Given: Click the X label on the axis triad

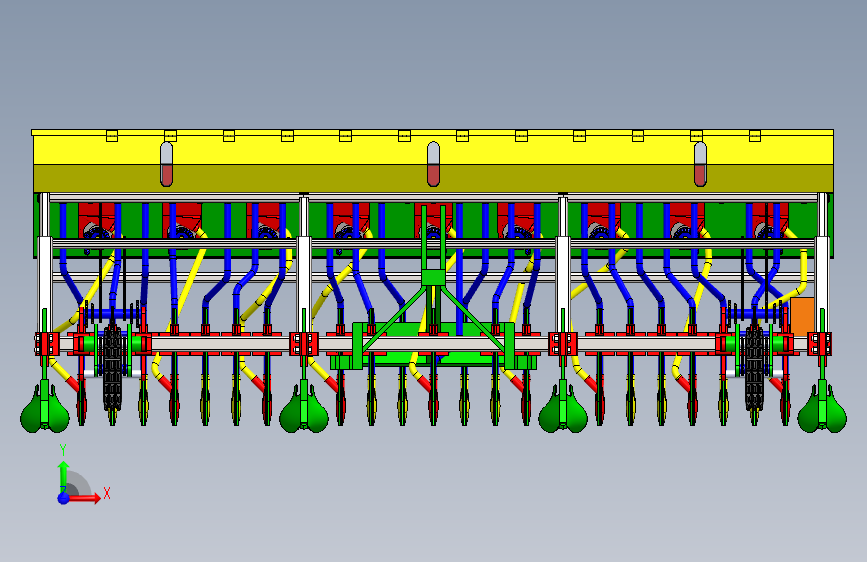Looking at the screenshot, I should [x=107, y=493].
